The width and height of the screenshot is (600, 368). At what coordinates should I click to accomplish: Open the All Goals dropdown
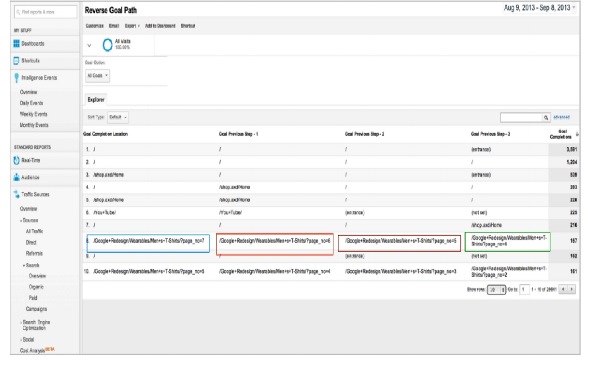point(97,76)
